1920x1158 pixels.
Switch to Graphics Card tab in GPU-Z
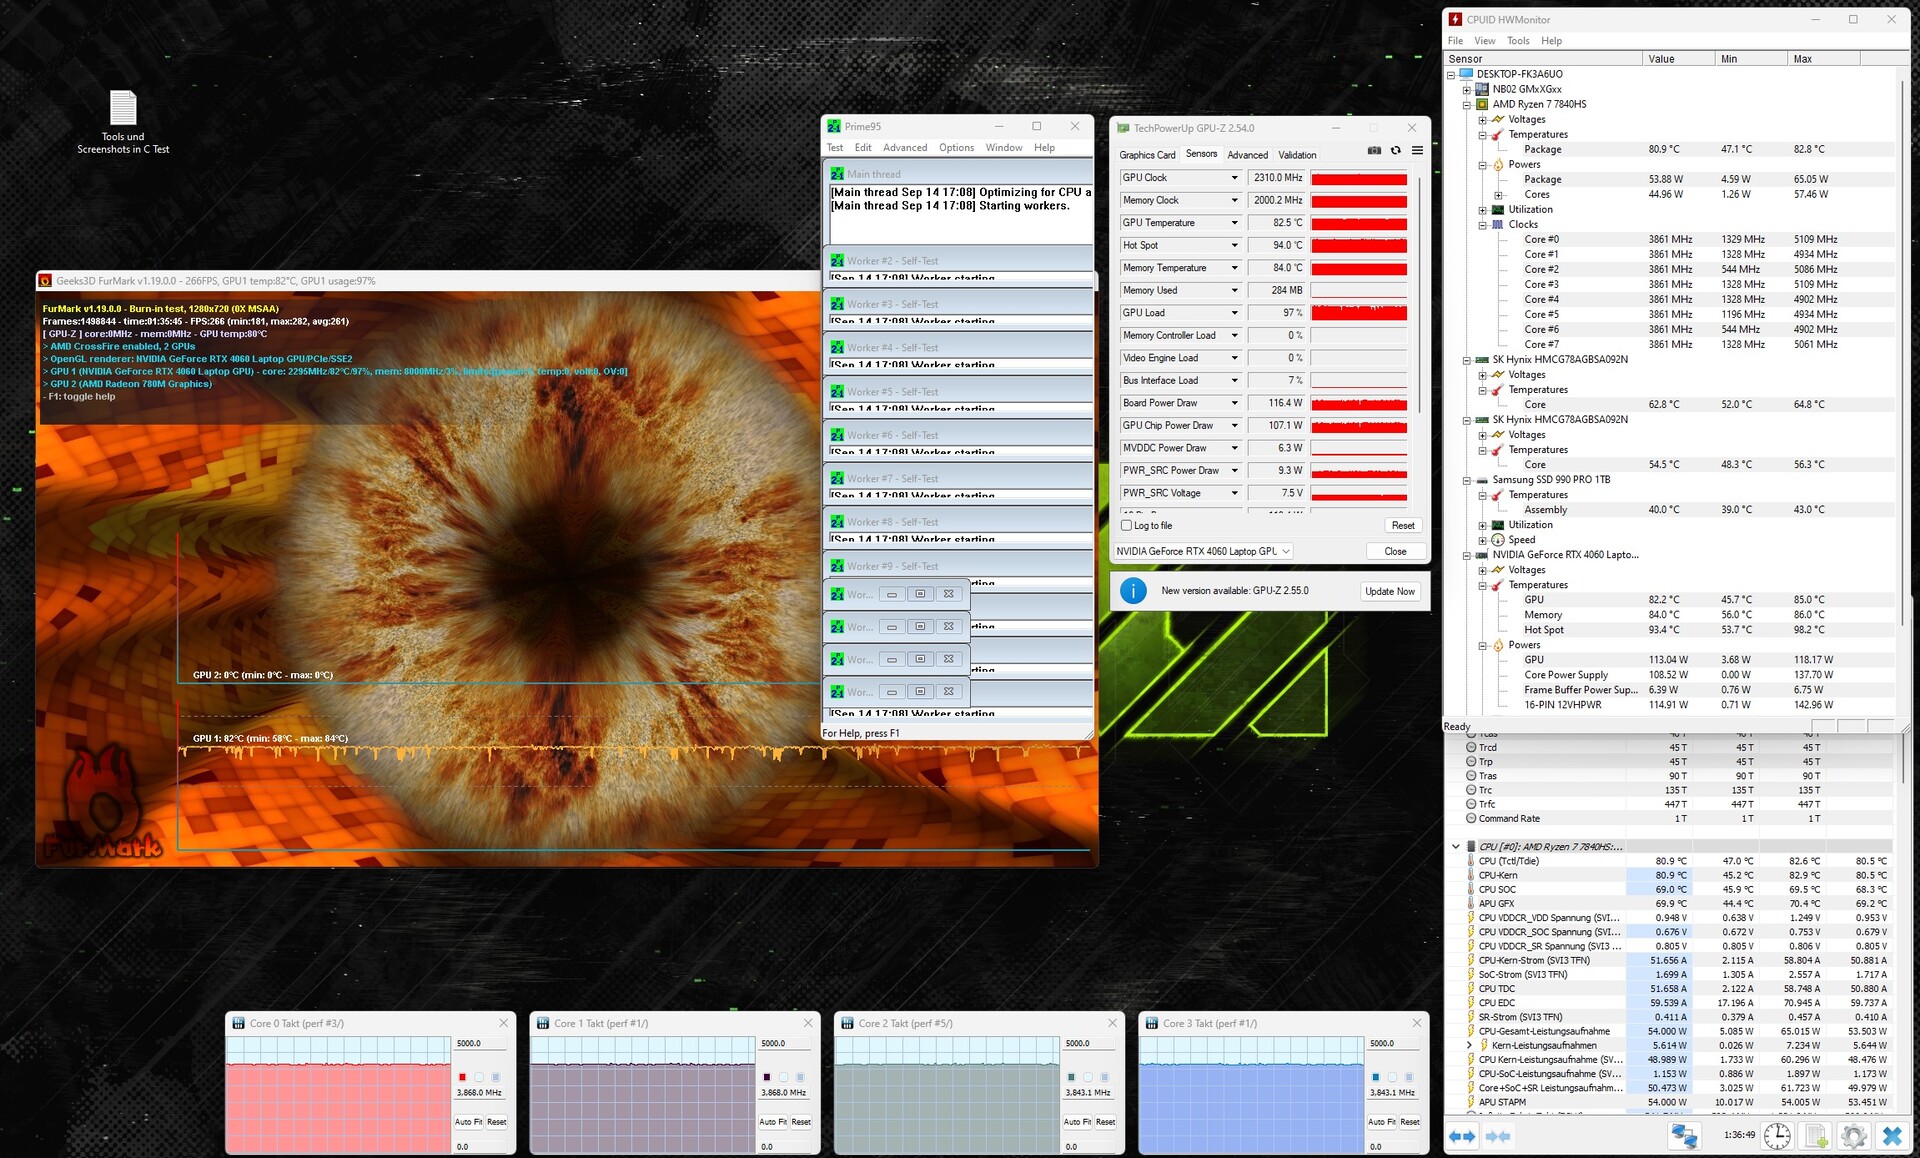pos(1147,155)
